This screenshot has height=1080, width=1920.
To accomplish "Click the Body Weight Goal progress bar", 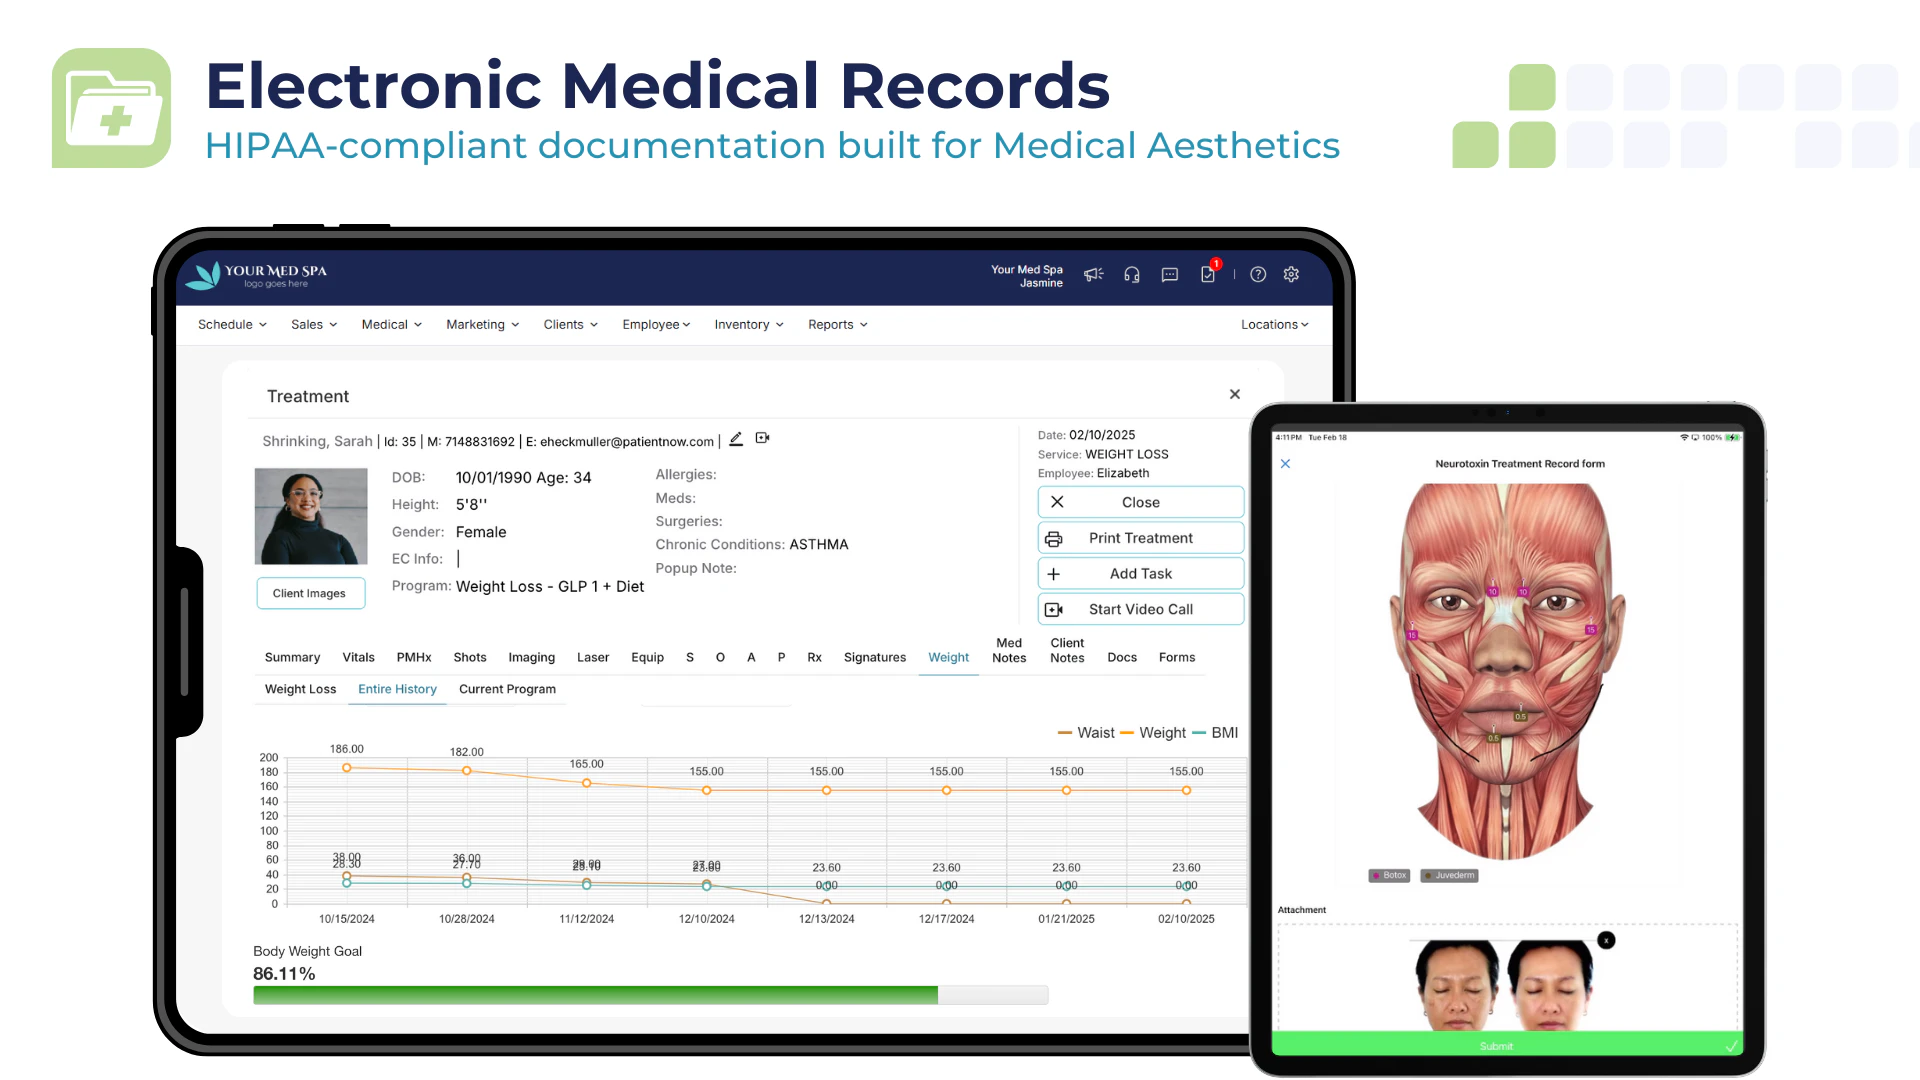I will click(649, 995).
